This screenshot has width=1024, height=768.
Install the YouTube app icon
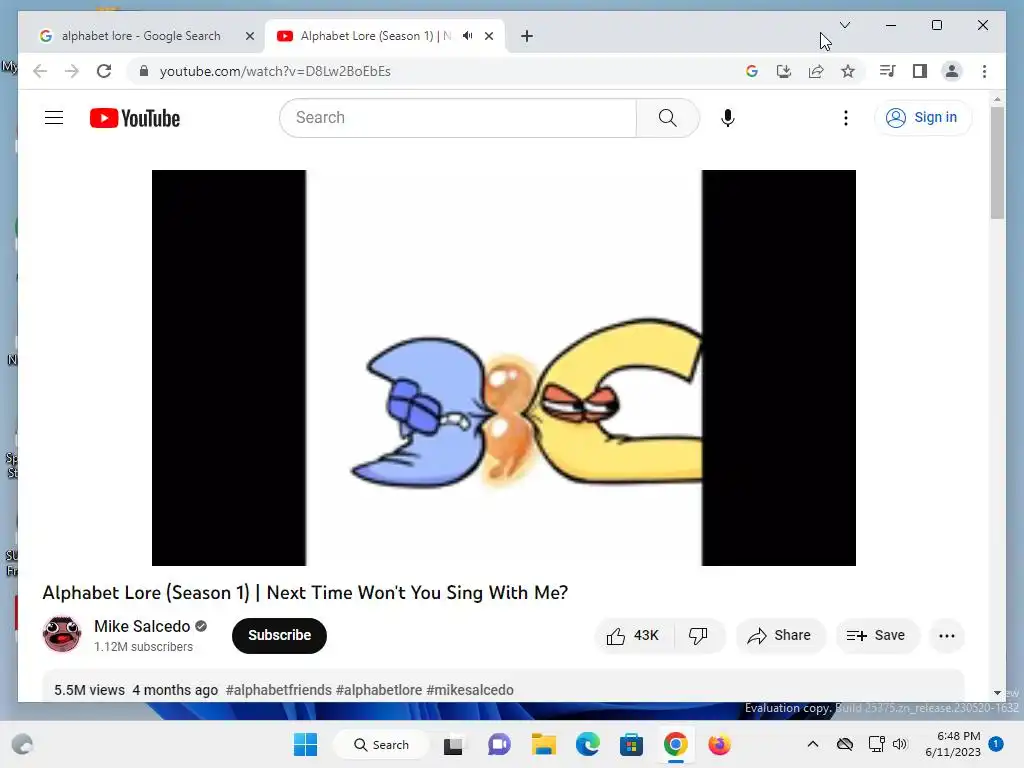click(x=784, y=71)
